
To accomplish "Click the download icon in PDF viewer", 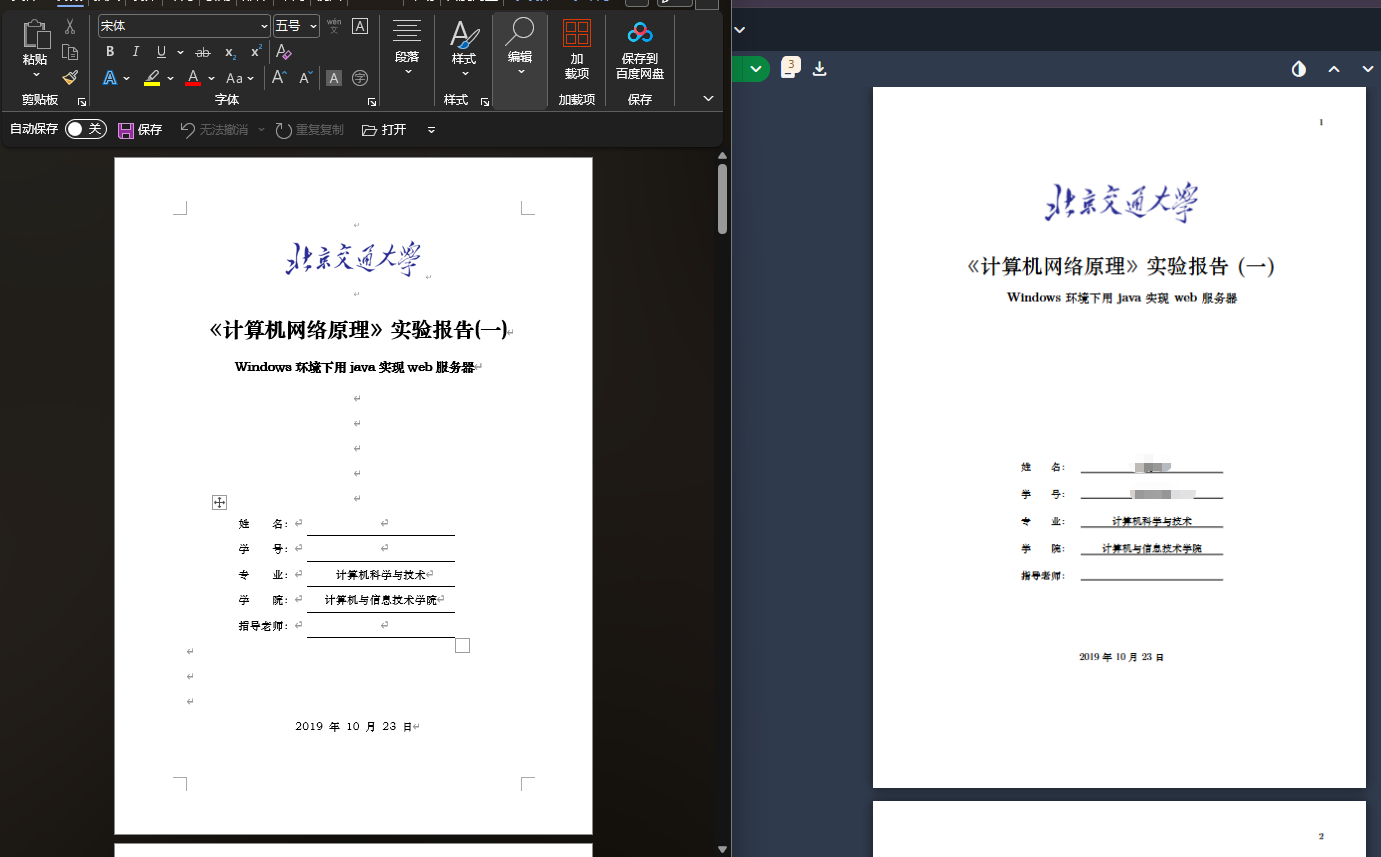I will click(x=819, y=69).
